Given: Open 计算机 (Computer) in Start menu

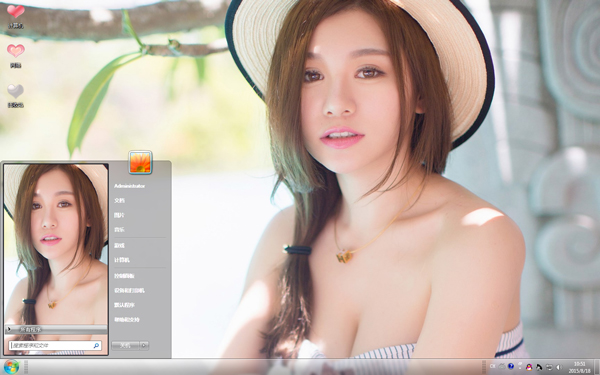Looking at the screenshot, I should click(x=122, y=260).
